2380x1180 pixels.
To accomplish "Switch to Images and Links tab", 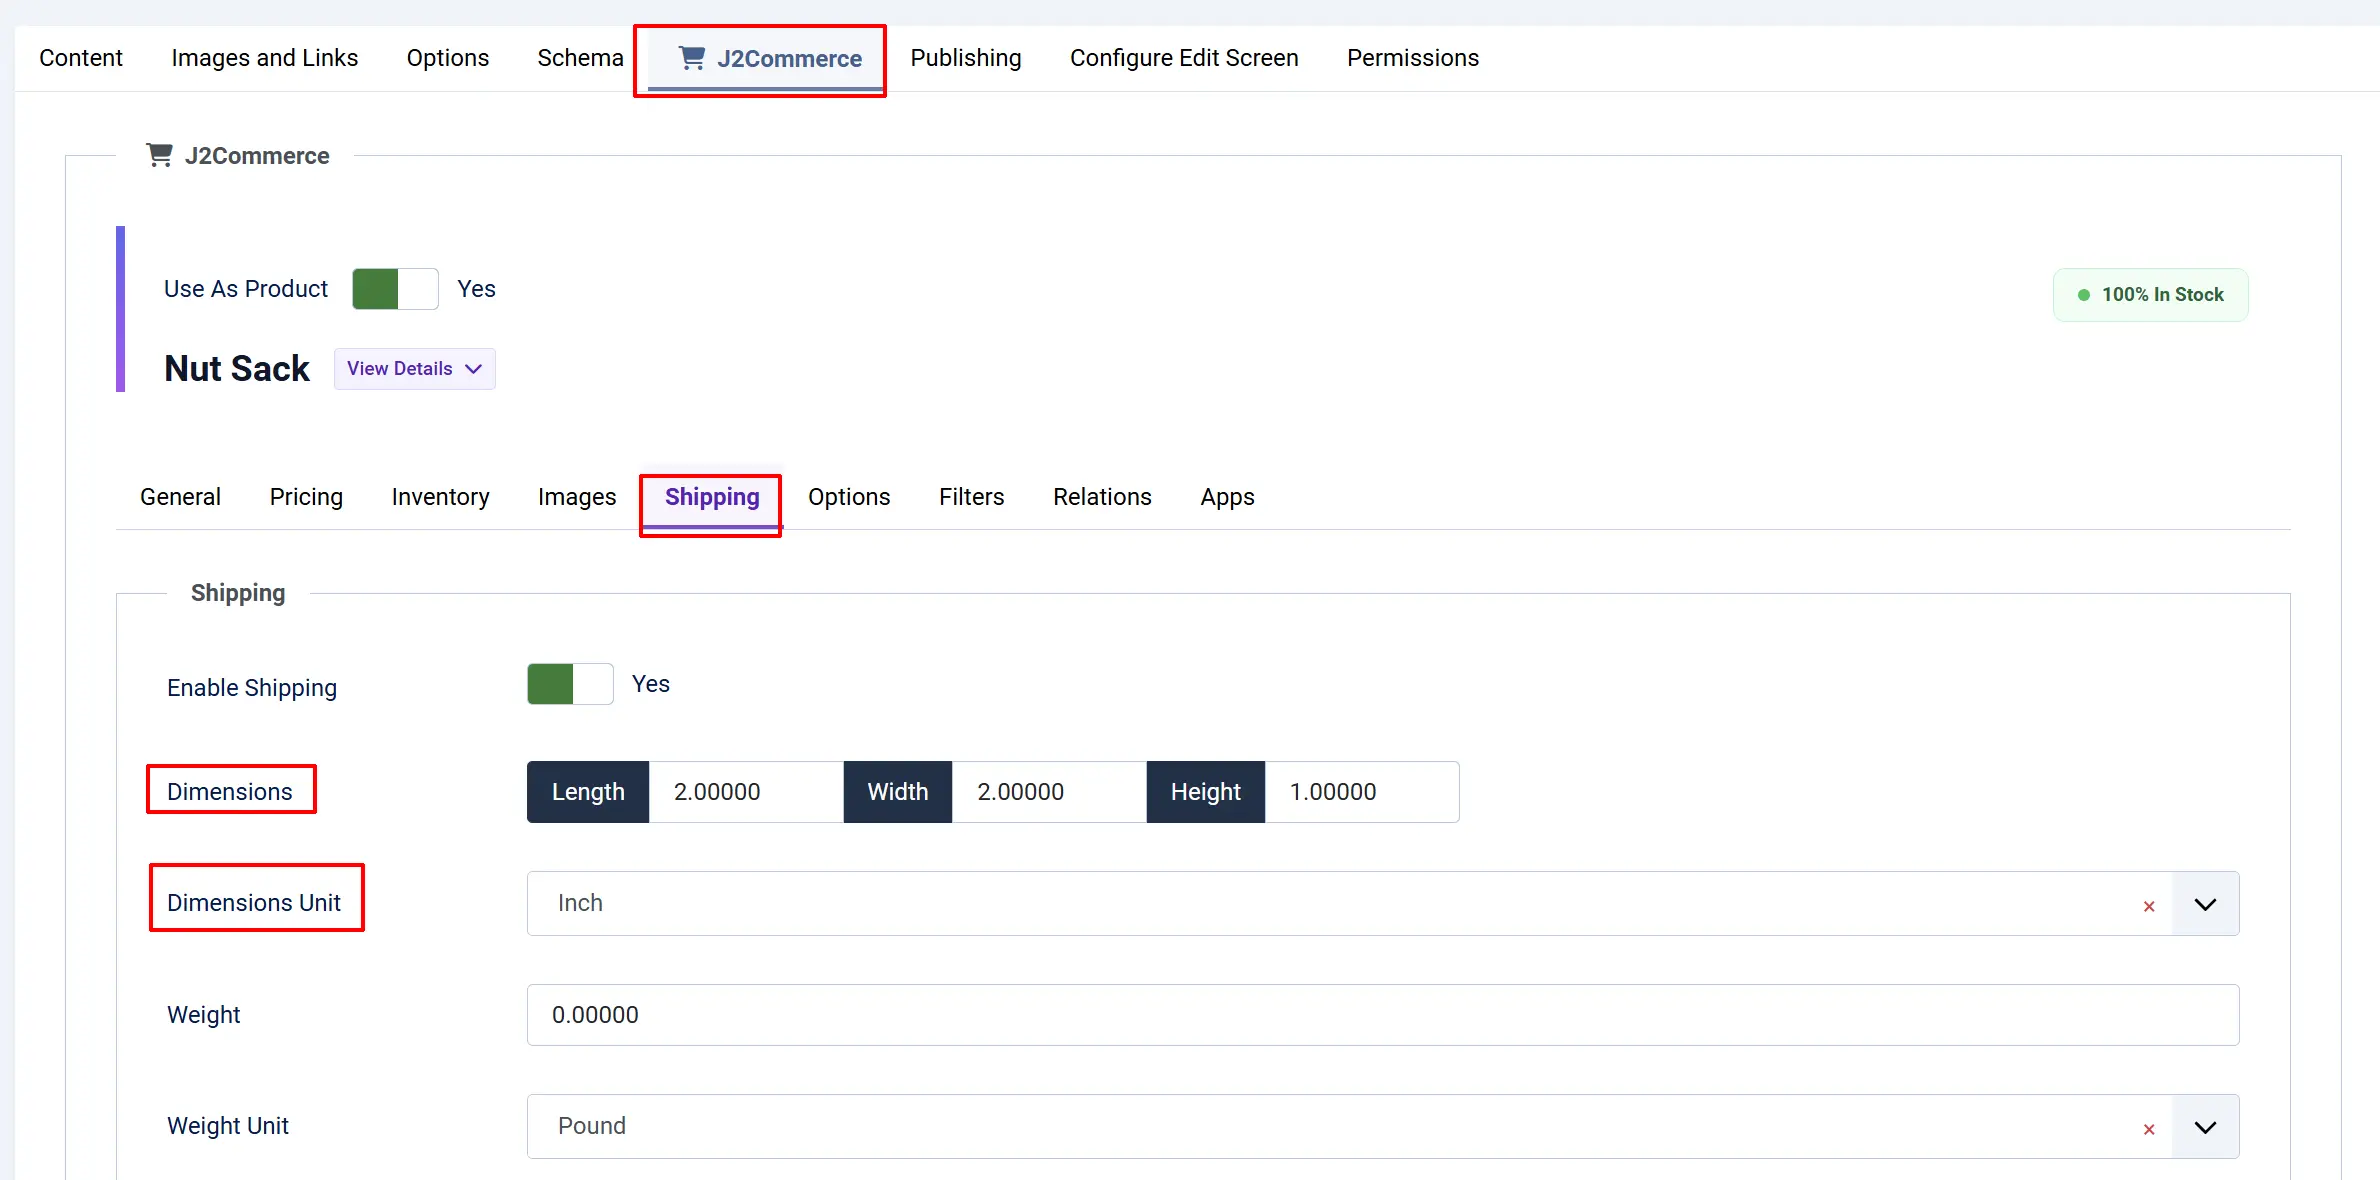I will point(264,58).
